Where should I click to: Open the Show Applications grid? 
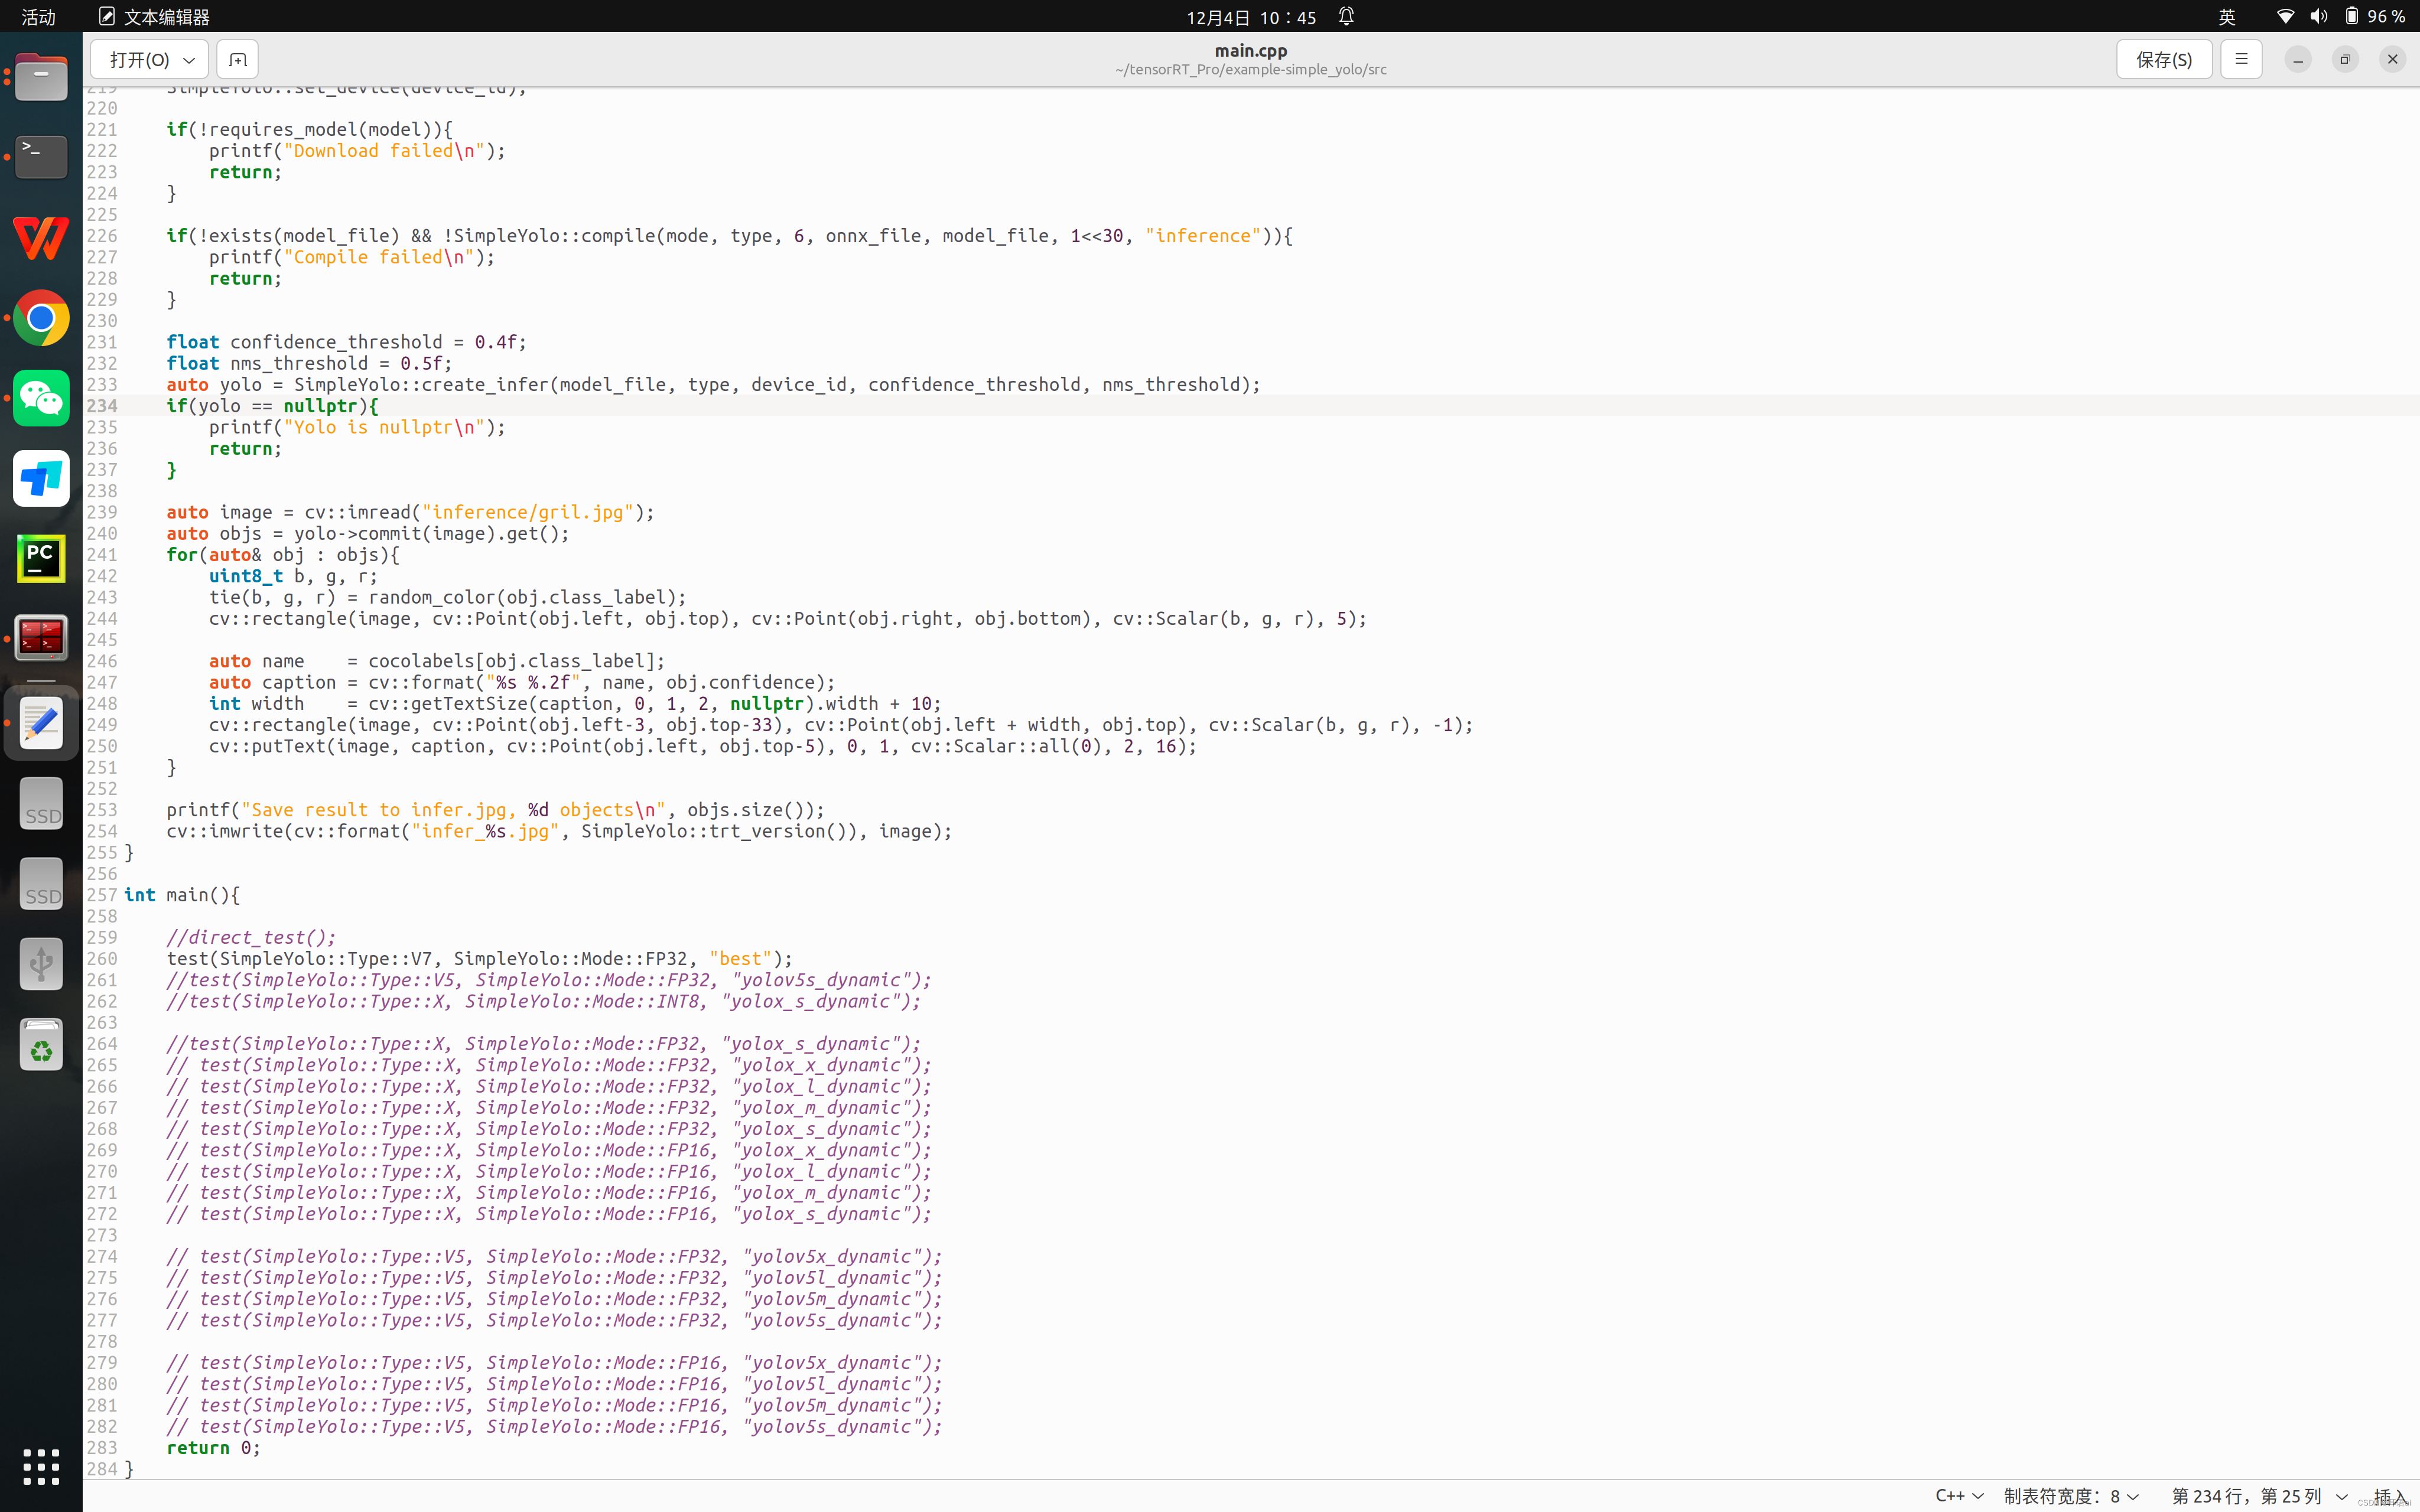tap(40, 1466)
